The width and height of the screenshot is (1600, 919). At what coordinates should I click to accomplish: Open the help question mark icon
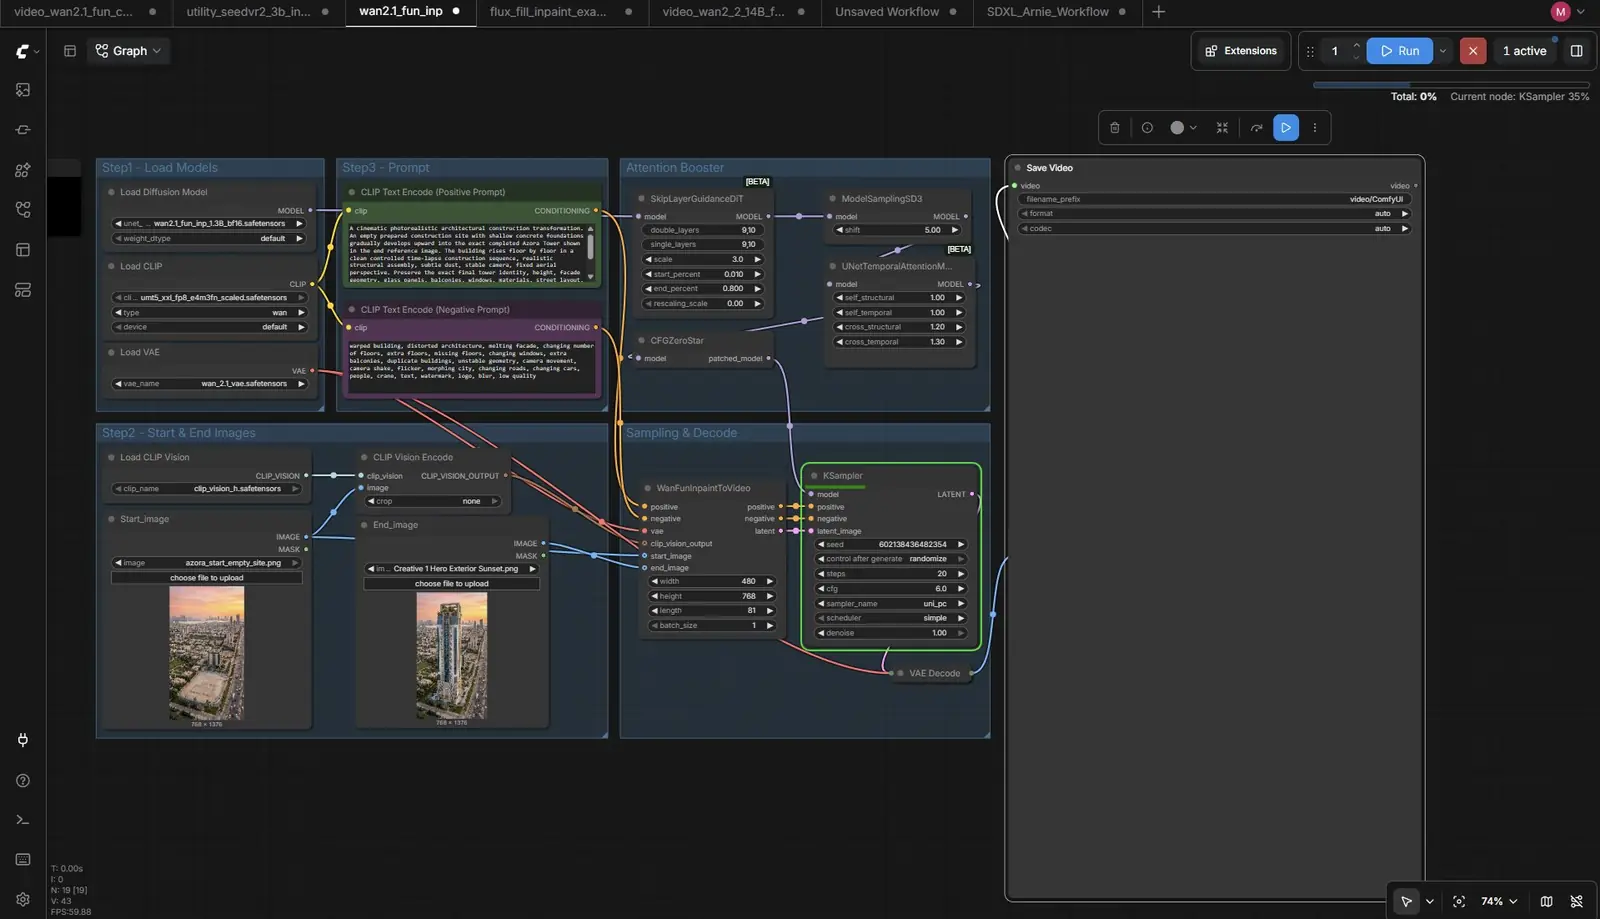point(23,780)
